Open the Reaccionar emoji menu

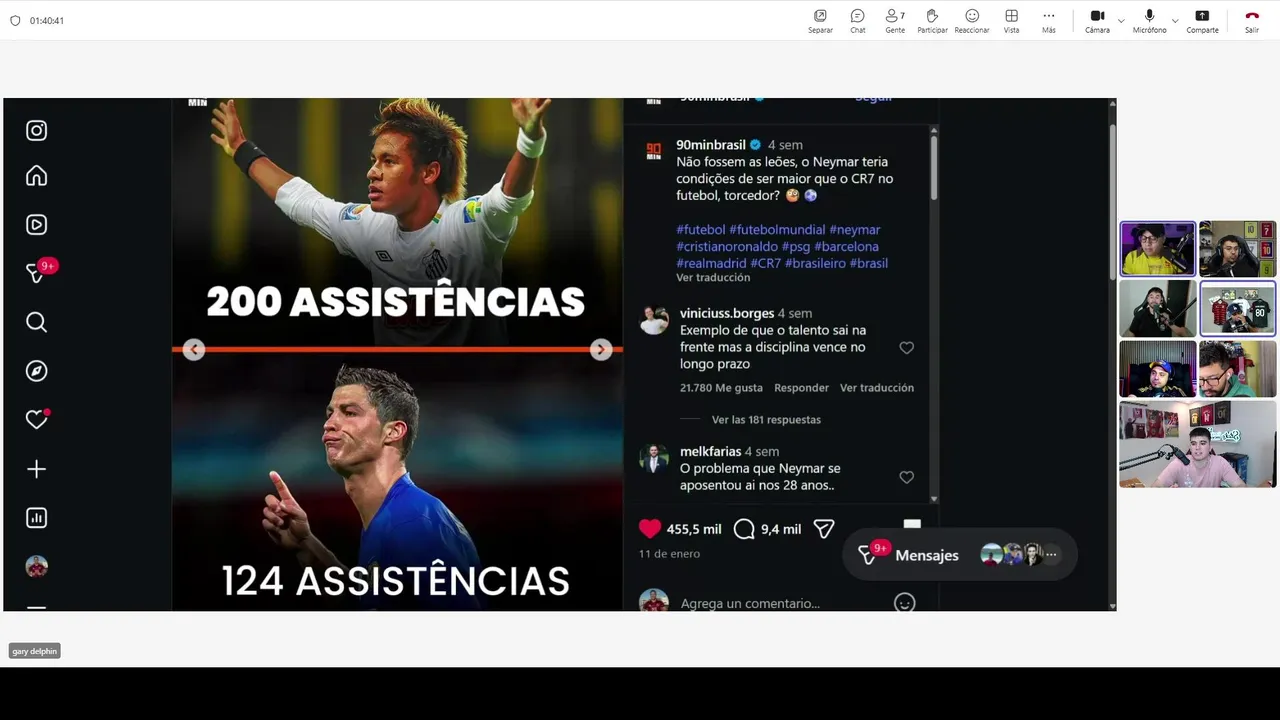point(972,21)
